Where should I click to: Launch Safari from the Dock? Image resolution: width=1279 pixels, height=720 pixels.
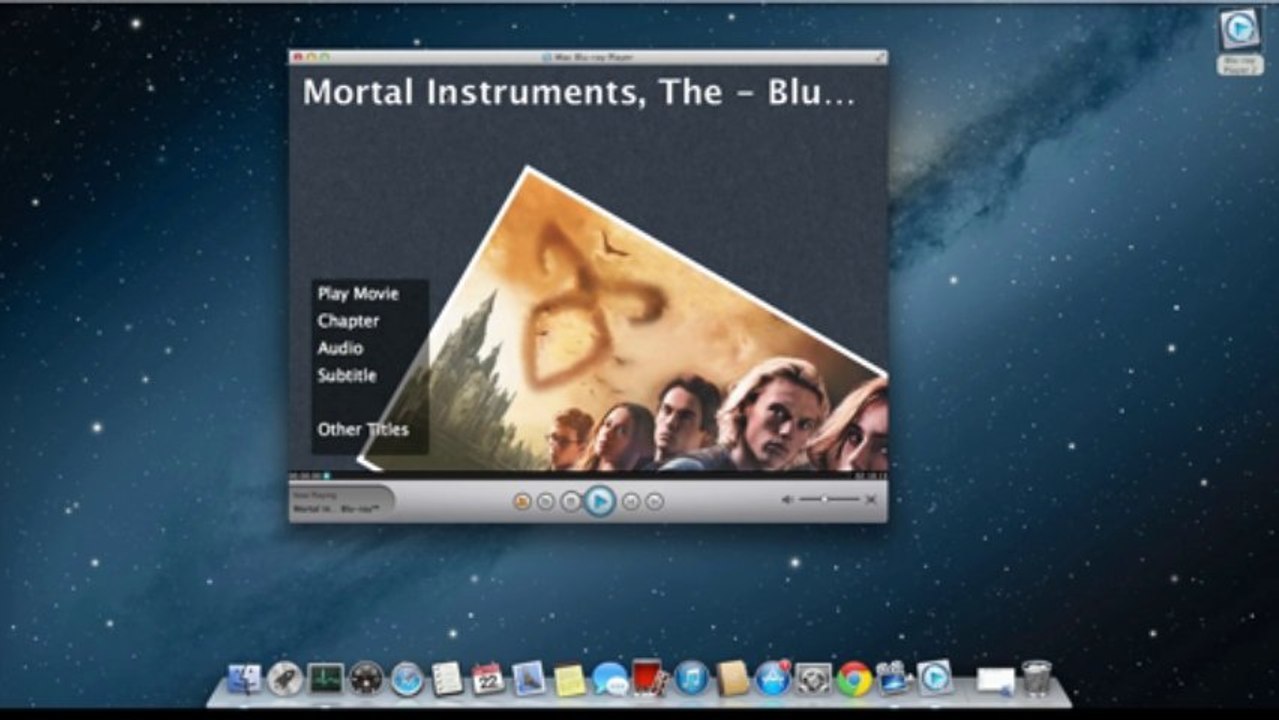[x=407, y=678]
